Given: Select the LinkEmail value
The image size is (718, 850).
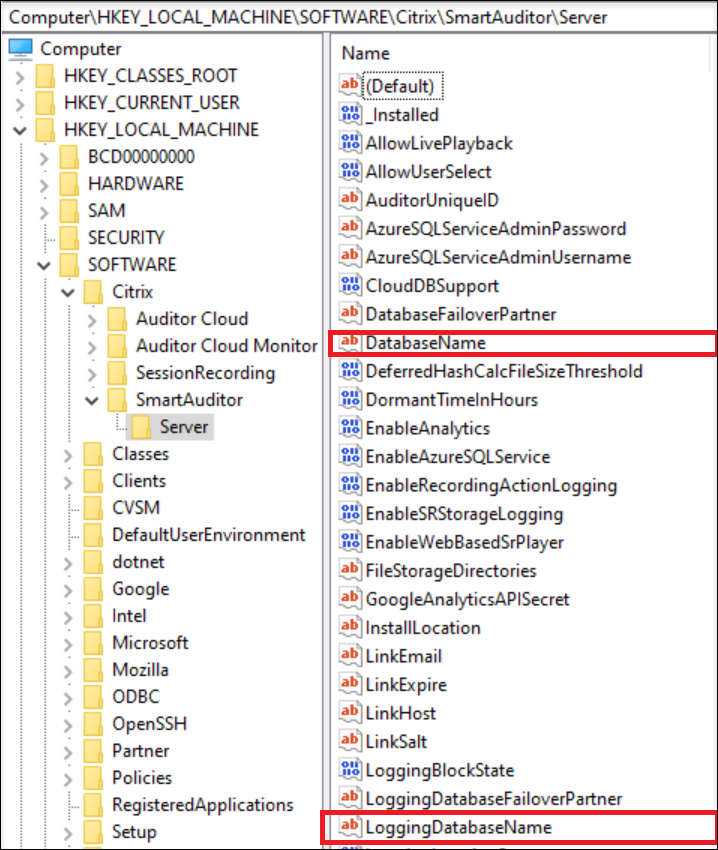Looking at the screenshot, I should coord(404,656).
